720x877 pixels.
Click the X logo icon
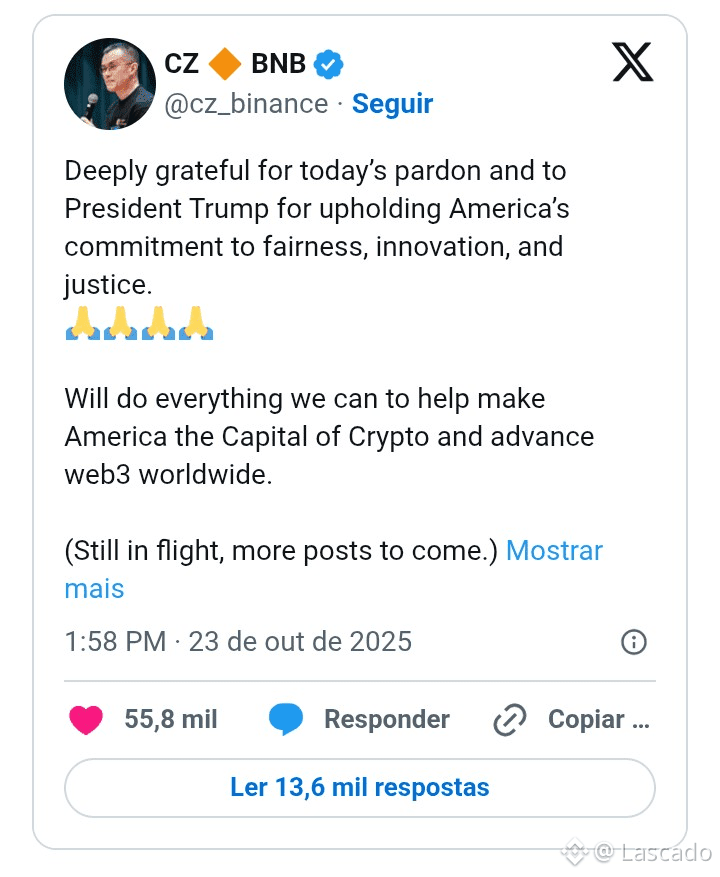click(632, 63)
